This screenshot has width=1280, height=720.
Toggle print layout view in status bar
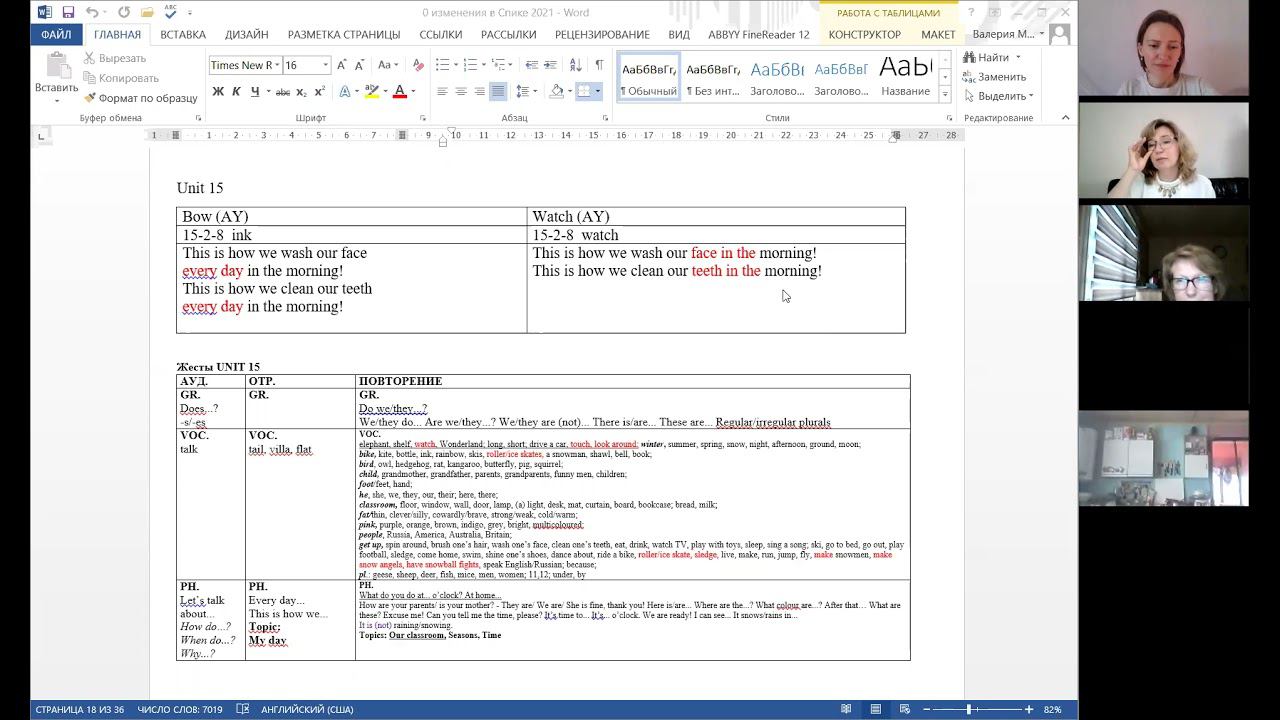click(x=875, y=709)
